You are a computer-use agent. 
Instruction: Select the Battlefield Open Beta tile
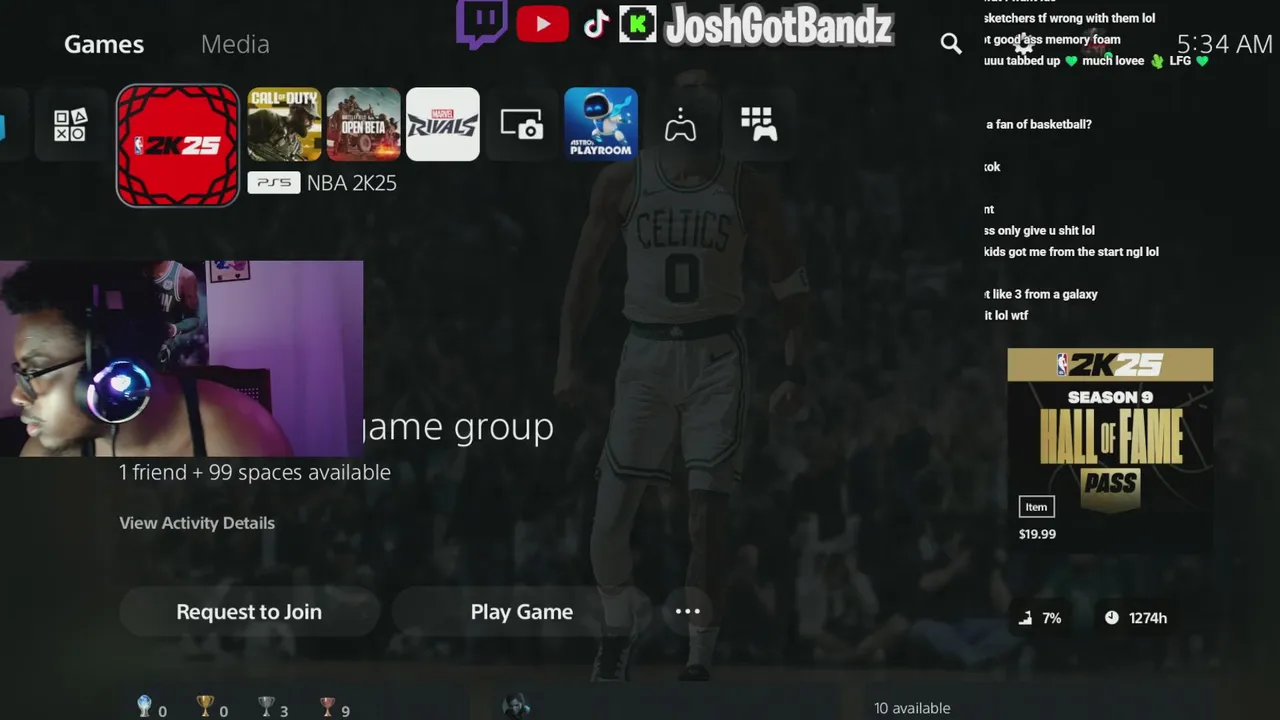pos(363,125)
